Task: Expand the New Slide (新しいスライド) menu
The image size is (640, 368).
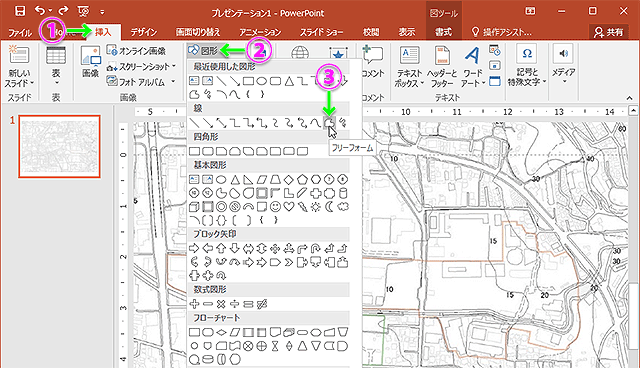Action: point(19,78)
